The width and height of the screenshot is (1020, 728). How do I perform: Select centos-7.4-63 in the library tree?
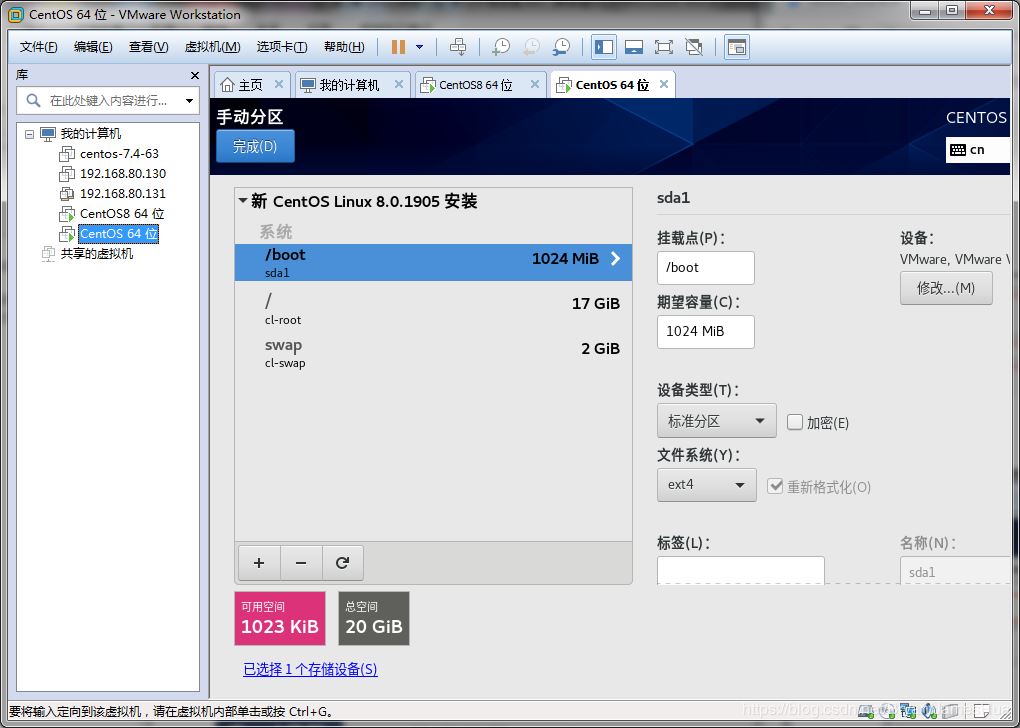pyautogui.click(x=119, y=154)
